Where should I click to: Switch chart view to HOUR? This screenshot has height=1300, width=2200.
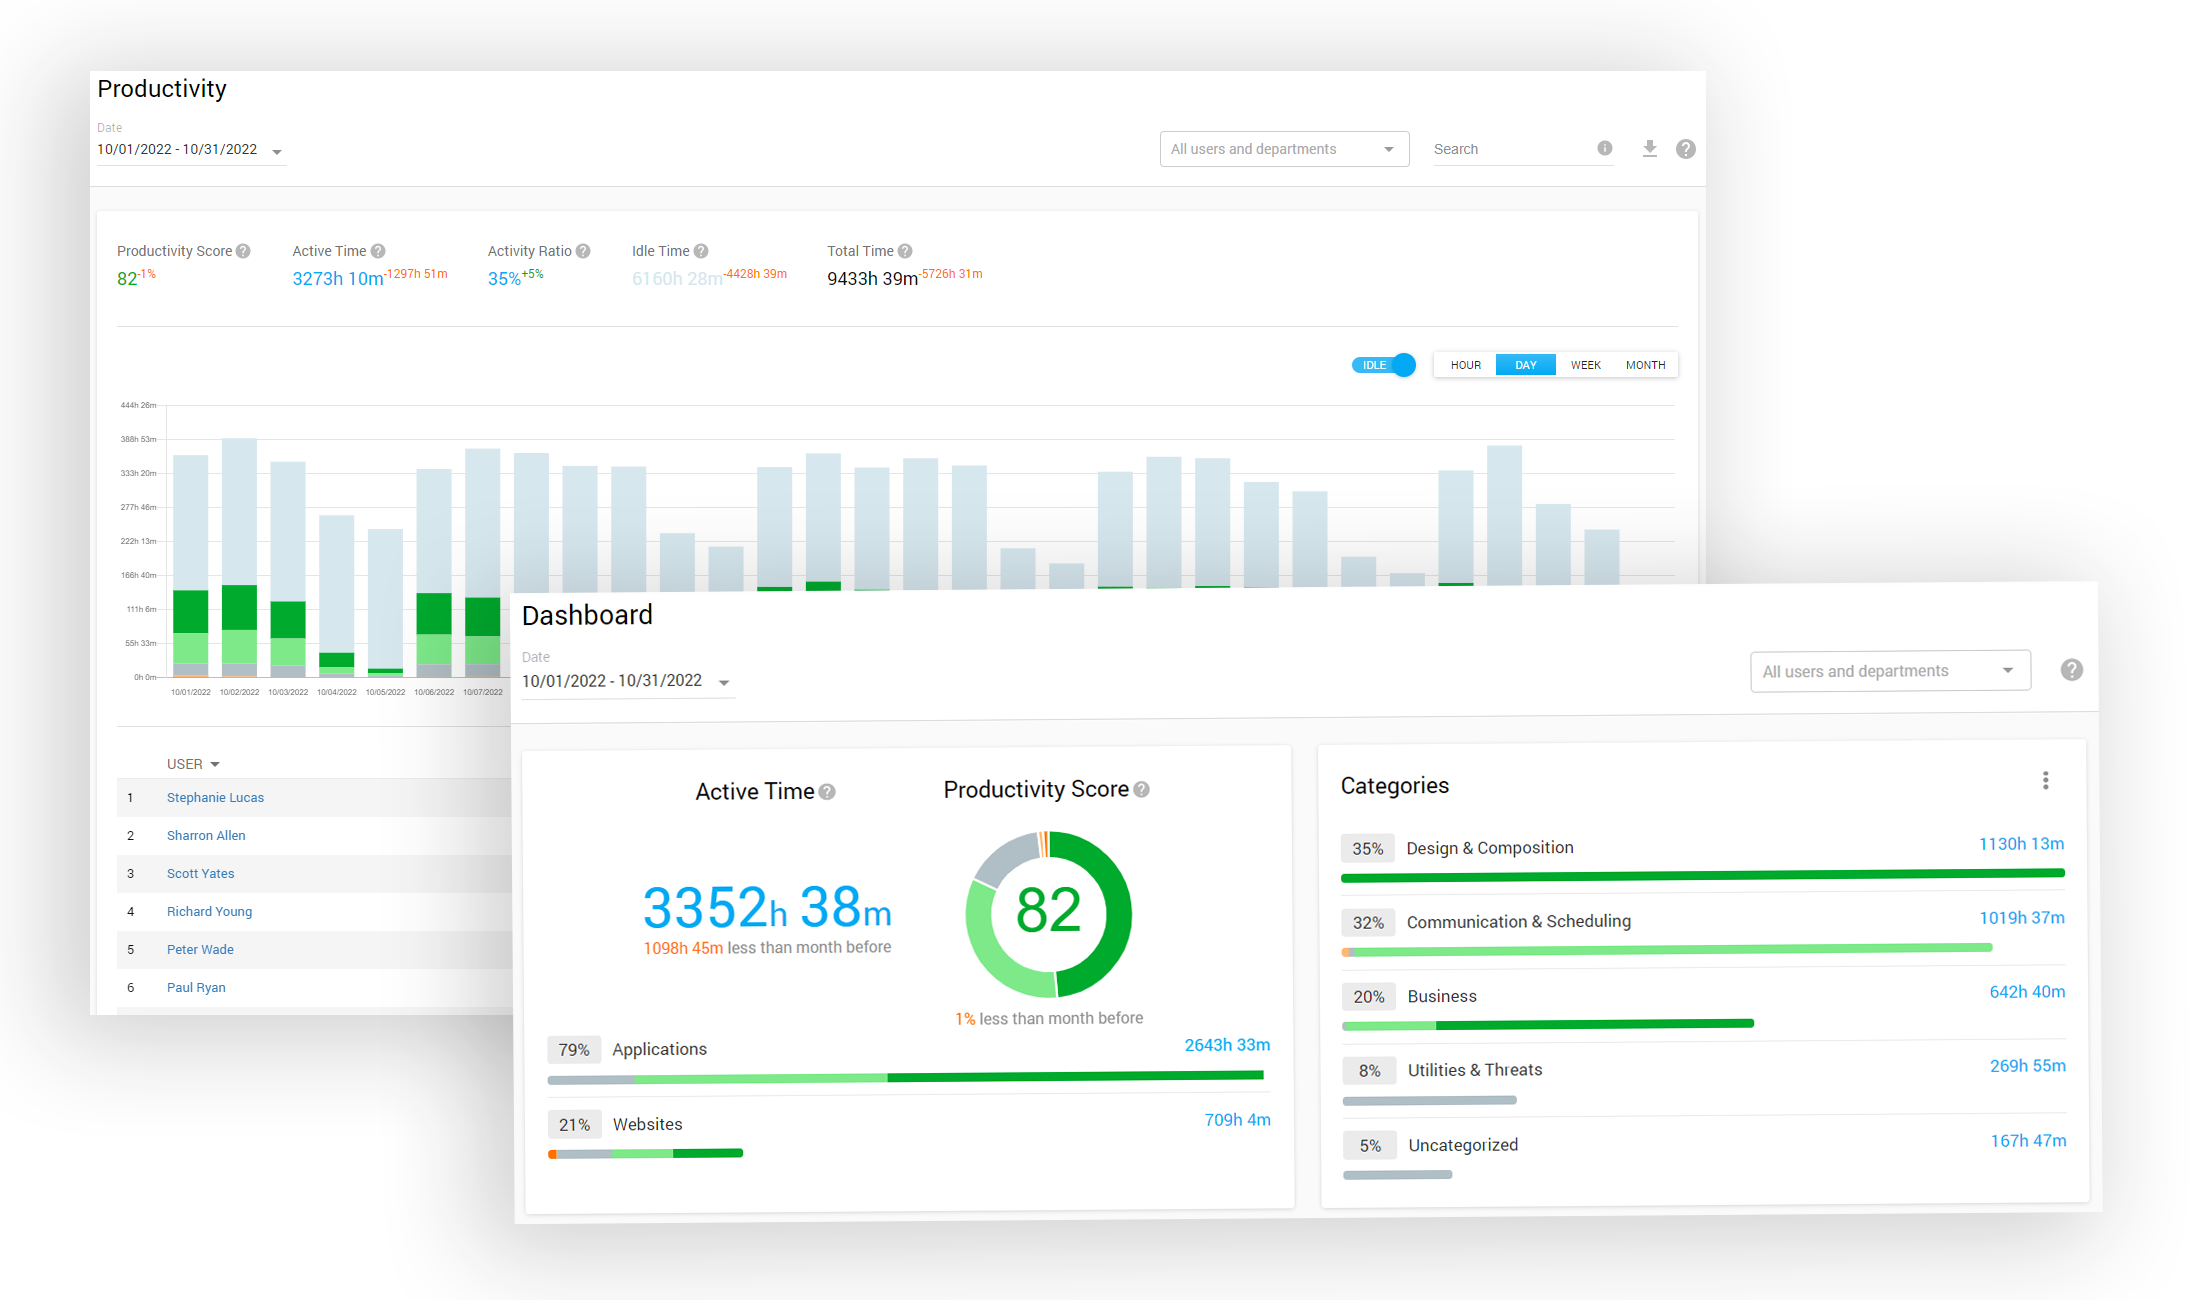coord(1466,365)
